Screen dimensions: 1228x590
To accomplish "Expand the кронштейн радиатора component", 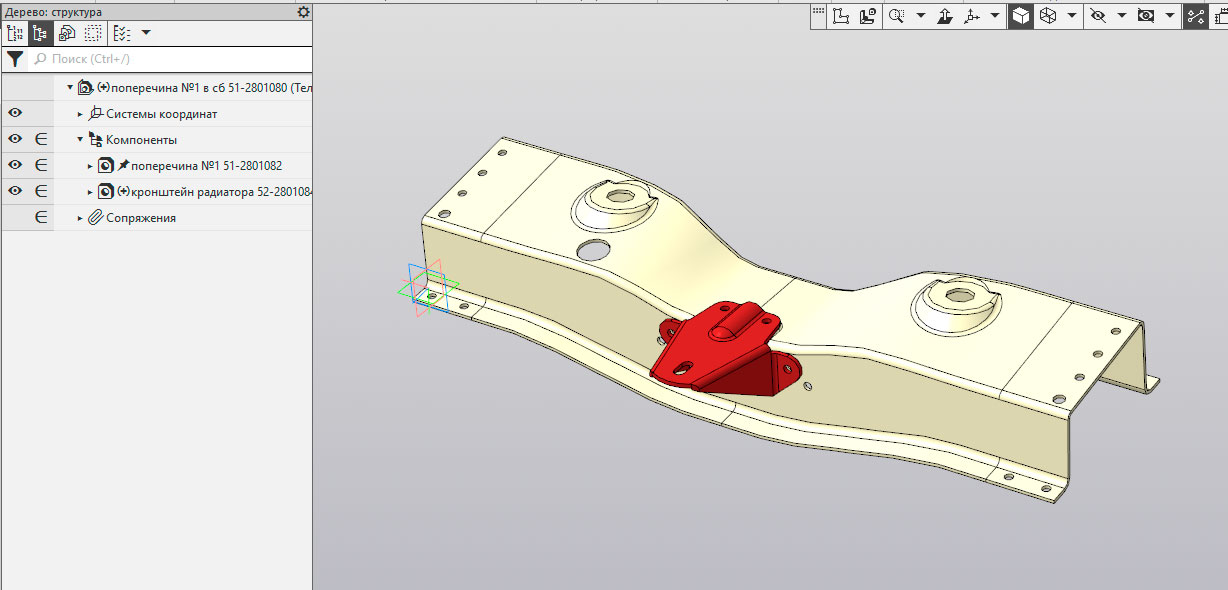I will 90,192.
